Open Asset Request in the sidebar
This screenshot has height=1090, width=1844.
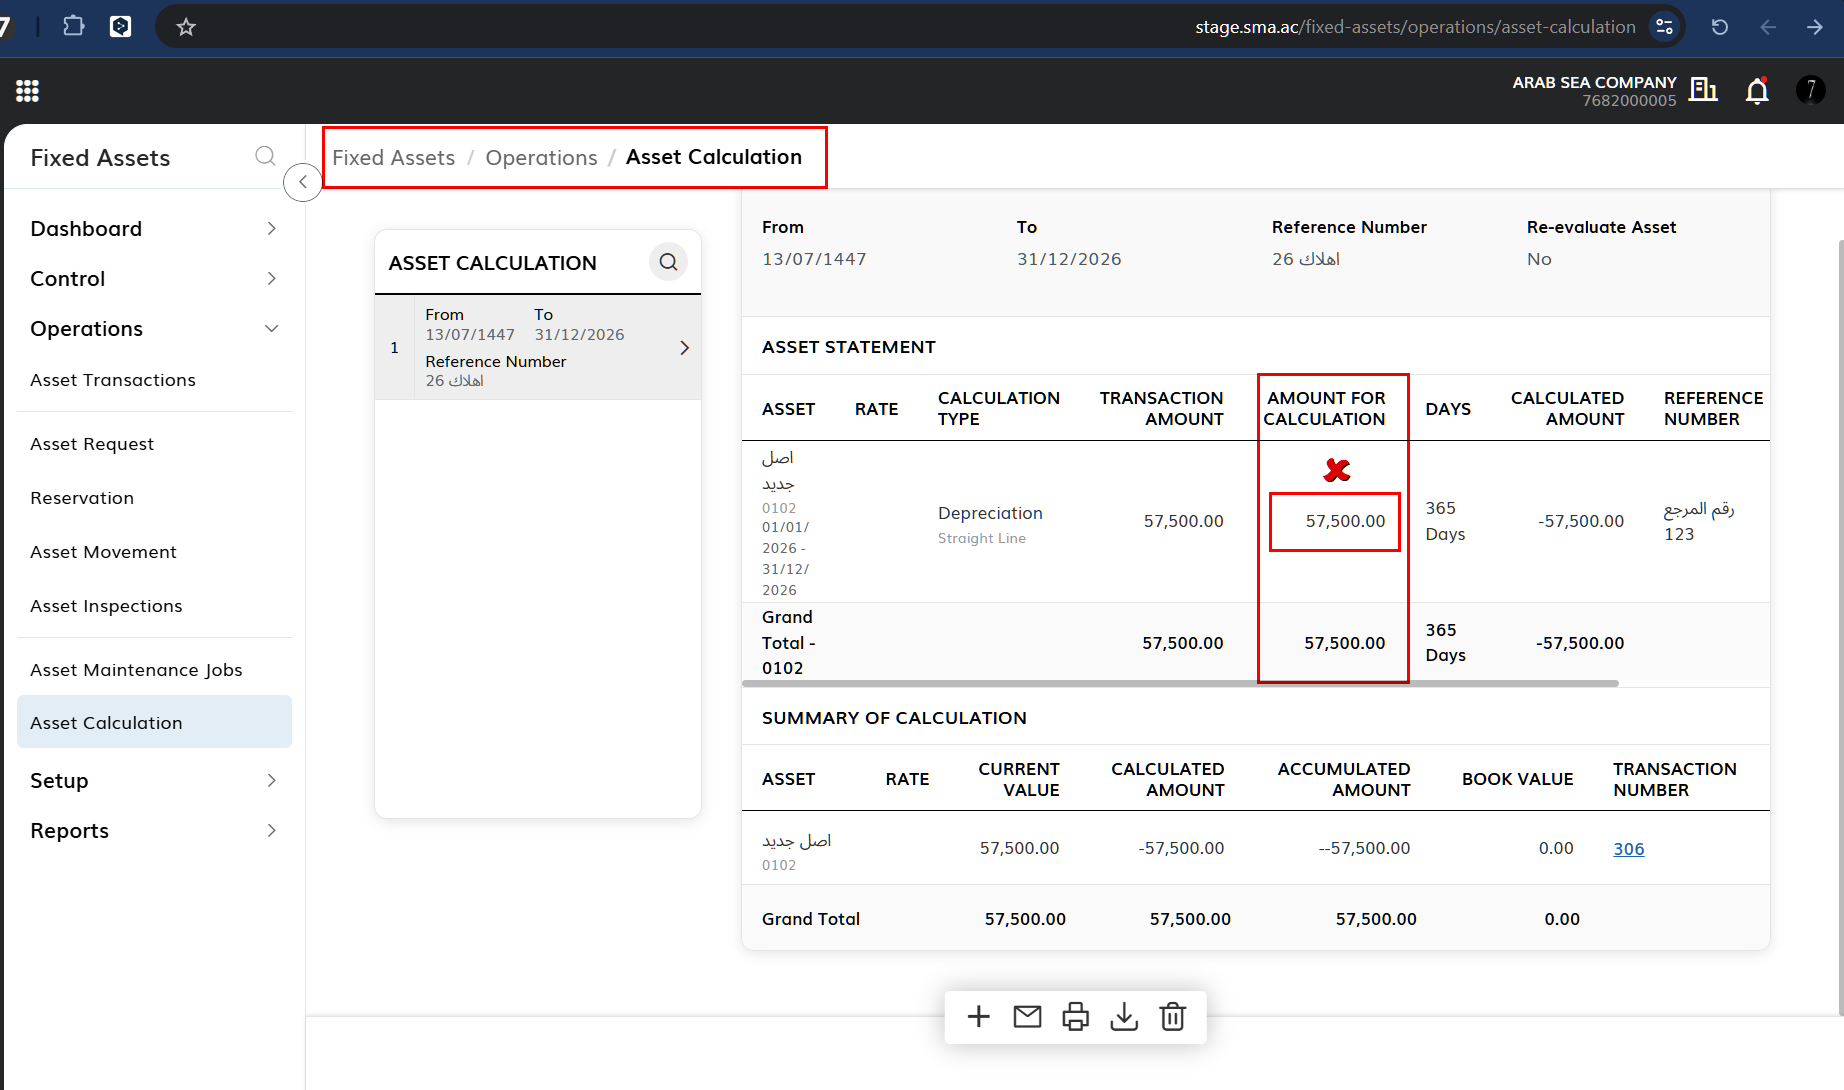pyautogui.click(x=92, y=444)
